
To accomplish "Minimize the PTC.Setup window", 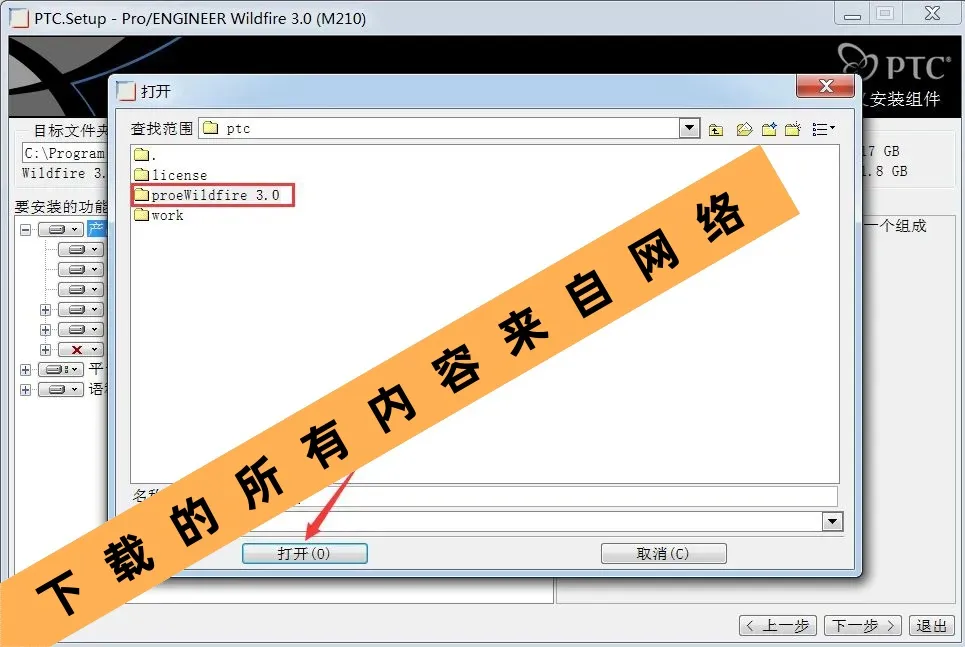I will [852, 14].
